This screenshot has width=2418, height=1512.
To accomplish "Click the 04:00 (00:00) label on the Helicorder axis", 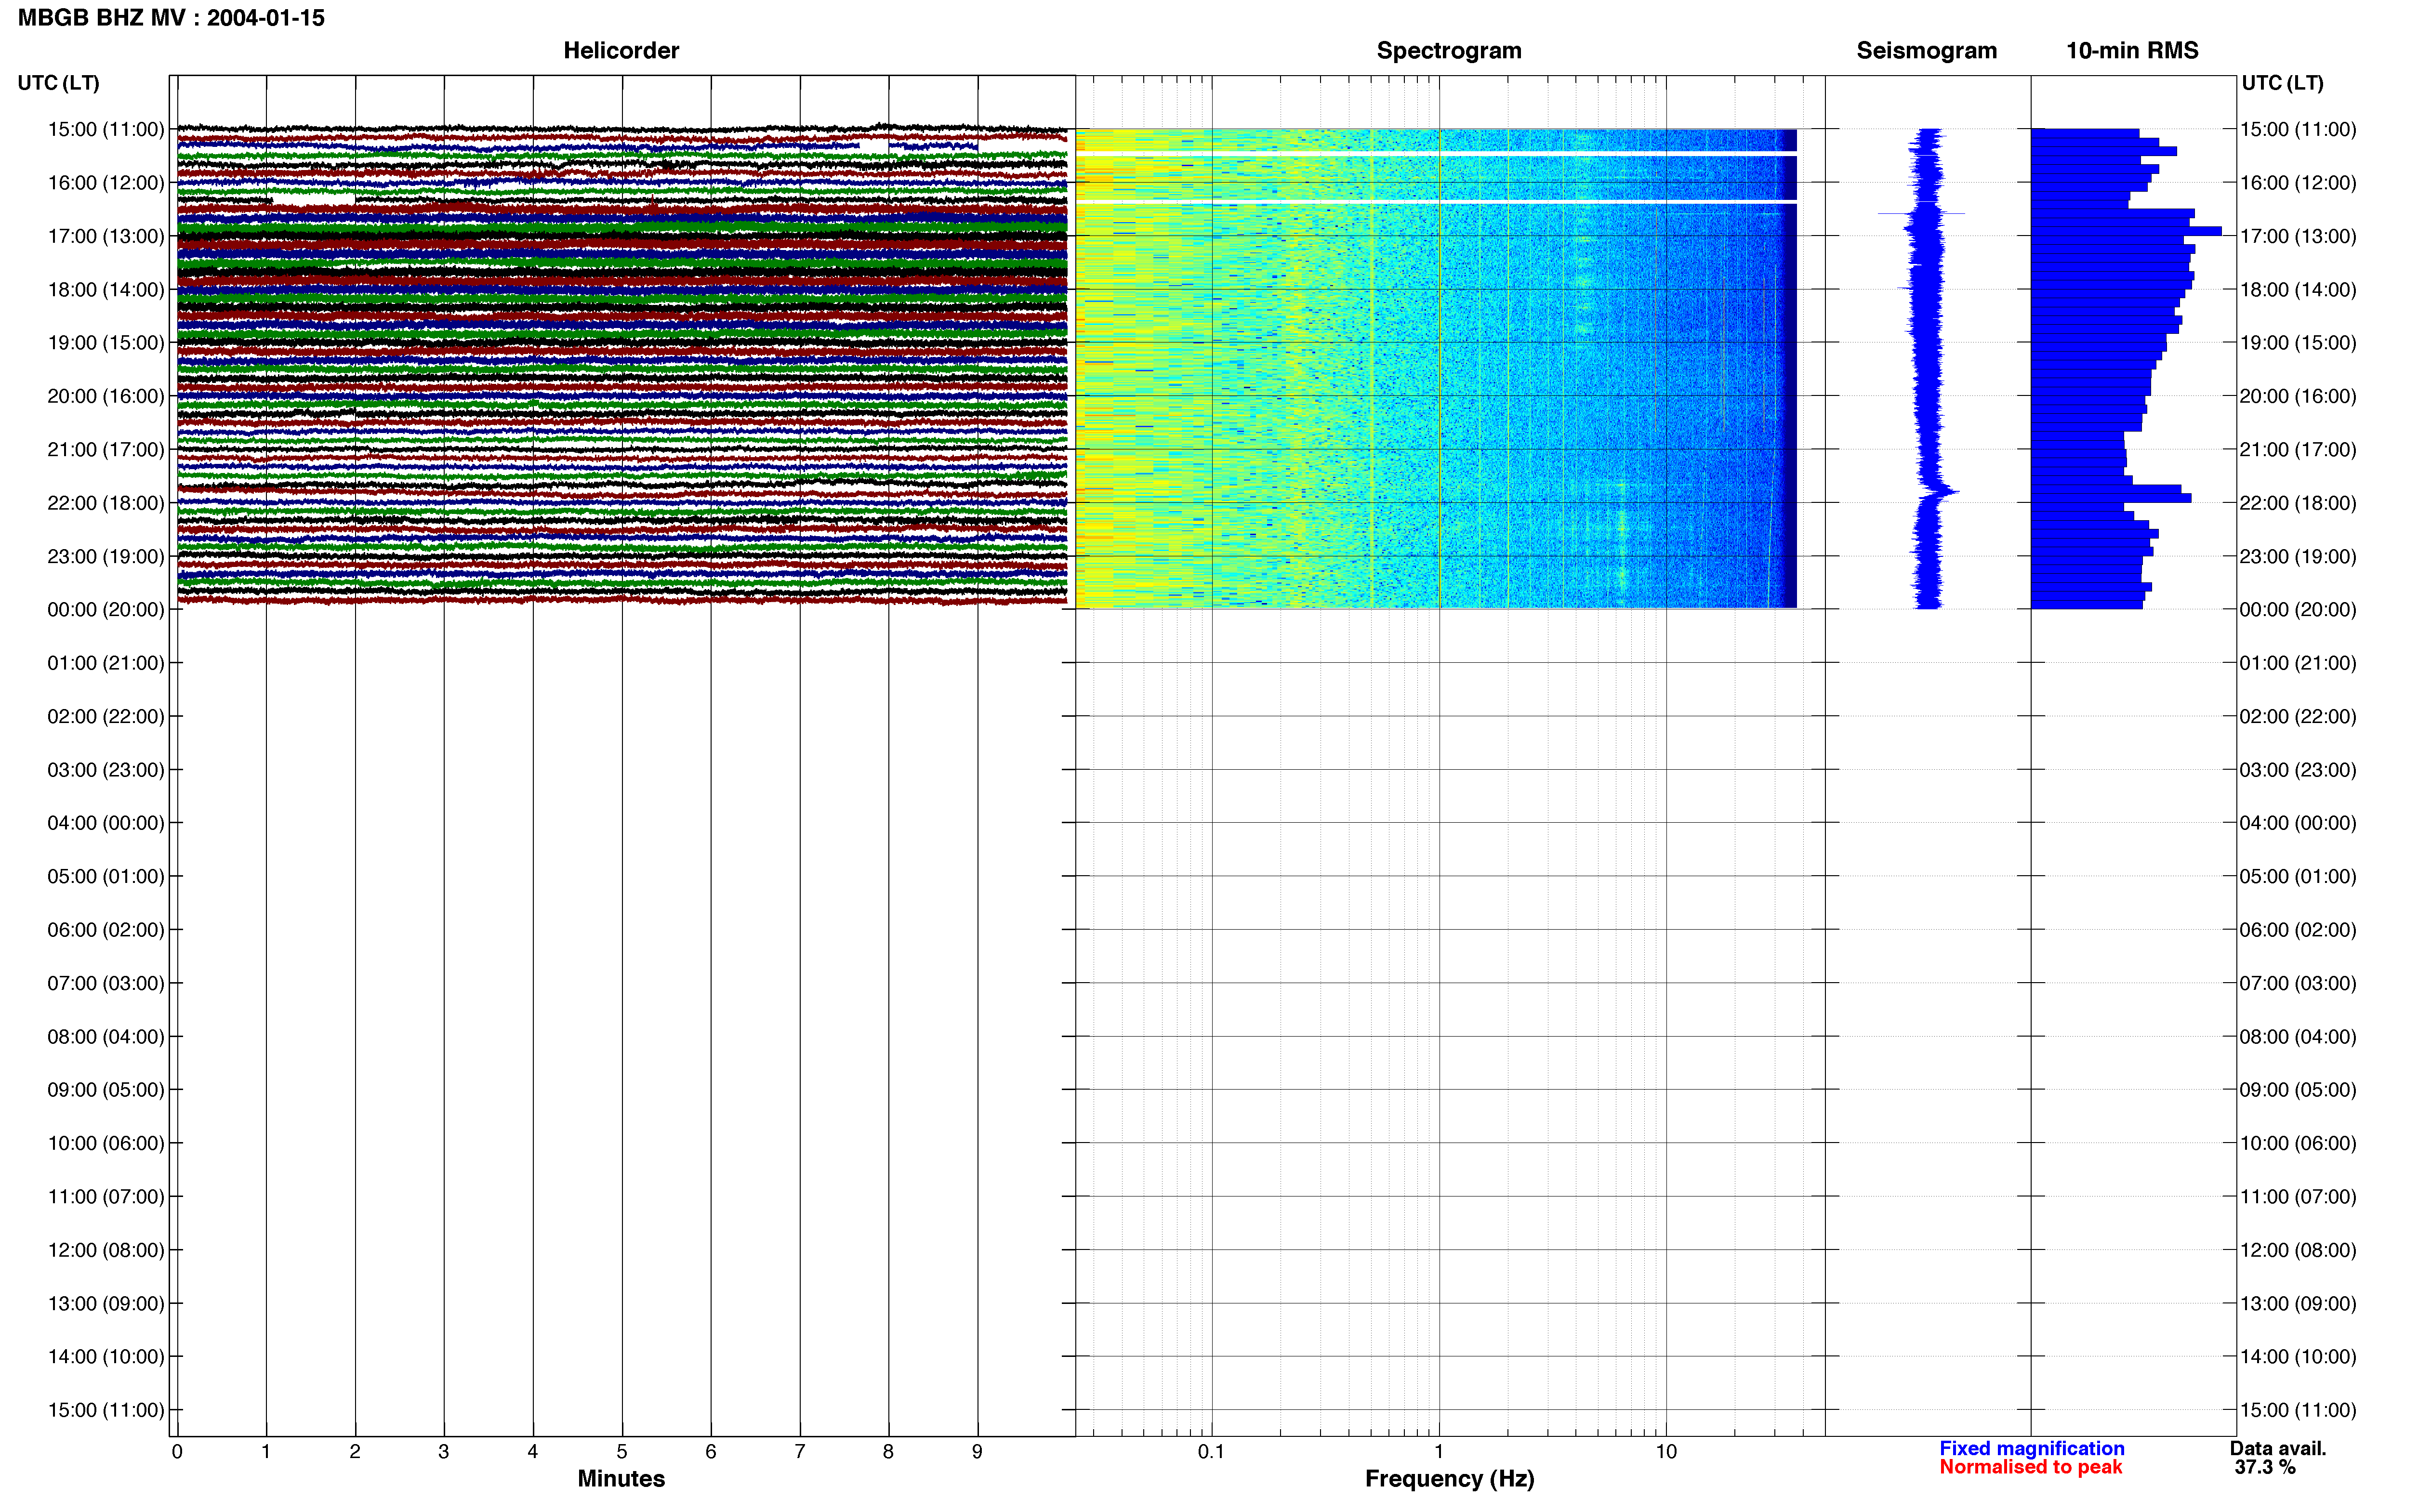I will 105,823.
